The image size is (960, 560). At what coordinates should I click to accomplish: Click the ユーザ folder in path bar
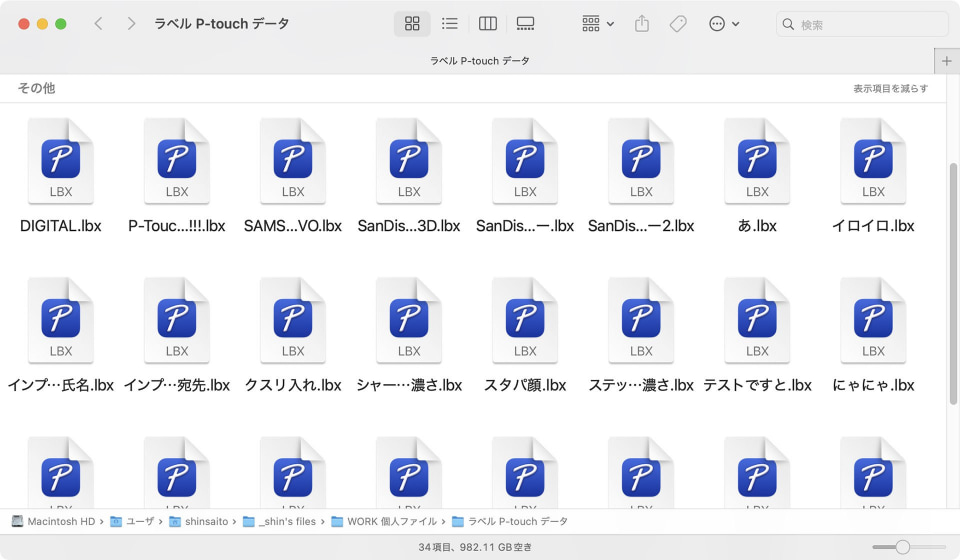[x=132, y=521]
